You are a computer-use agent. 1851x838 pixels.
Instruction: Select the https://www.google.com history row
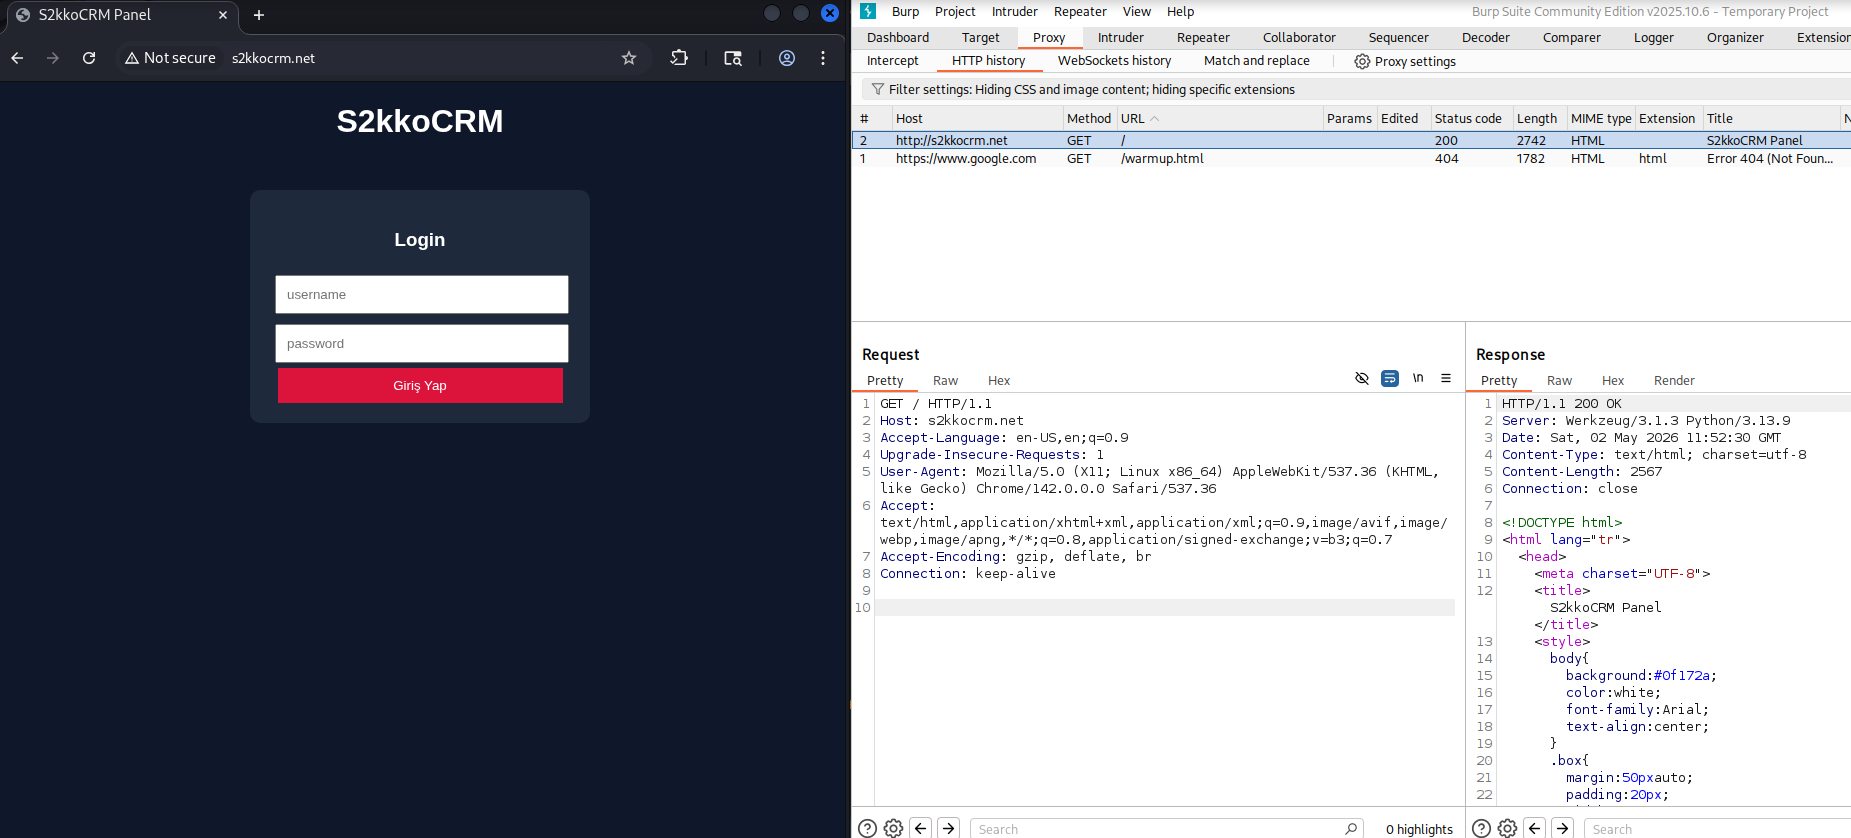[x=1350, y=159]
